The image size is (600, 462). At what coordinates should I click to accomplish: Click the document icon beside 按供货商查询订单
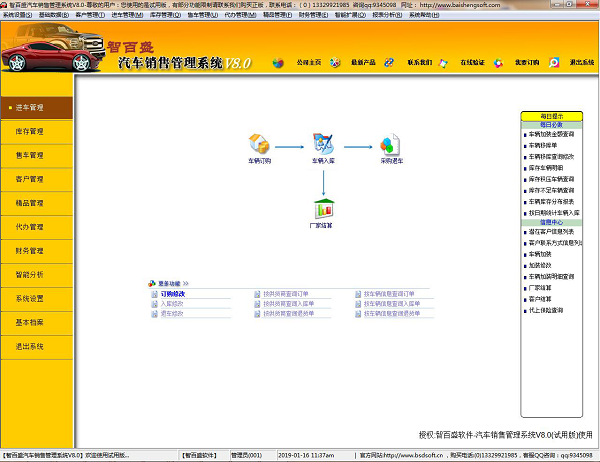pyautogui.click(x=257, y=294)
